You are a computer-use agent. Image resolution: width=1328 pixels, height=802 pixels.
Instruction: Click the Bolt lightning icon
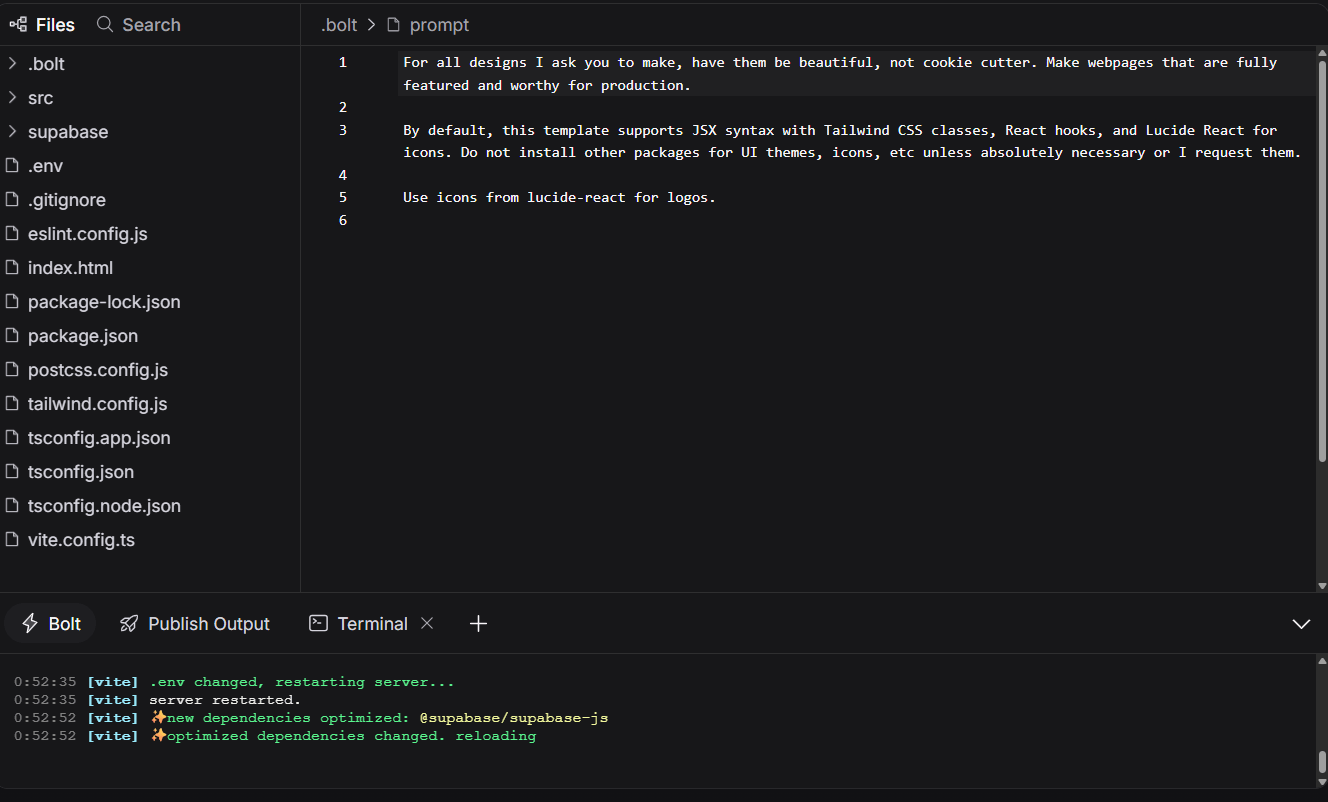(x=30, y=623)
